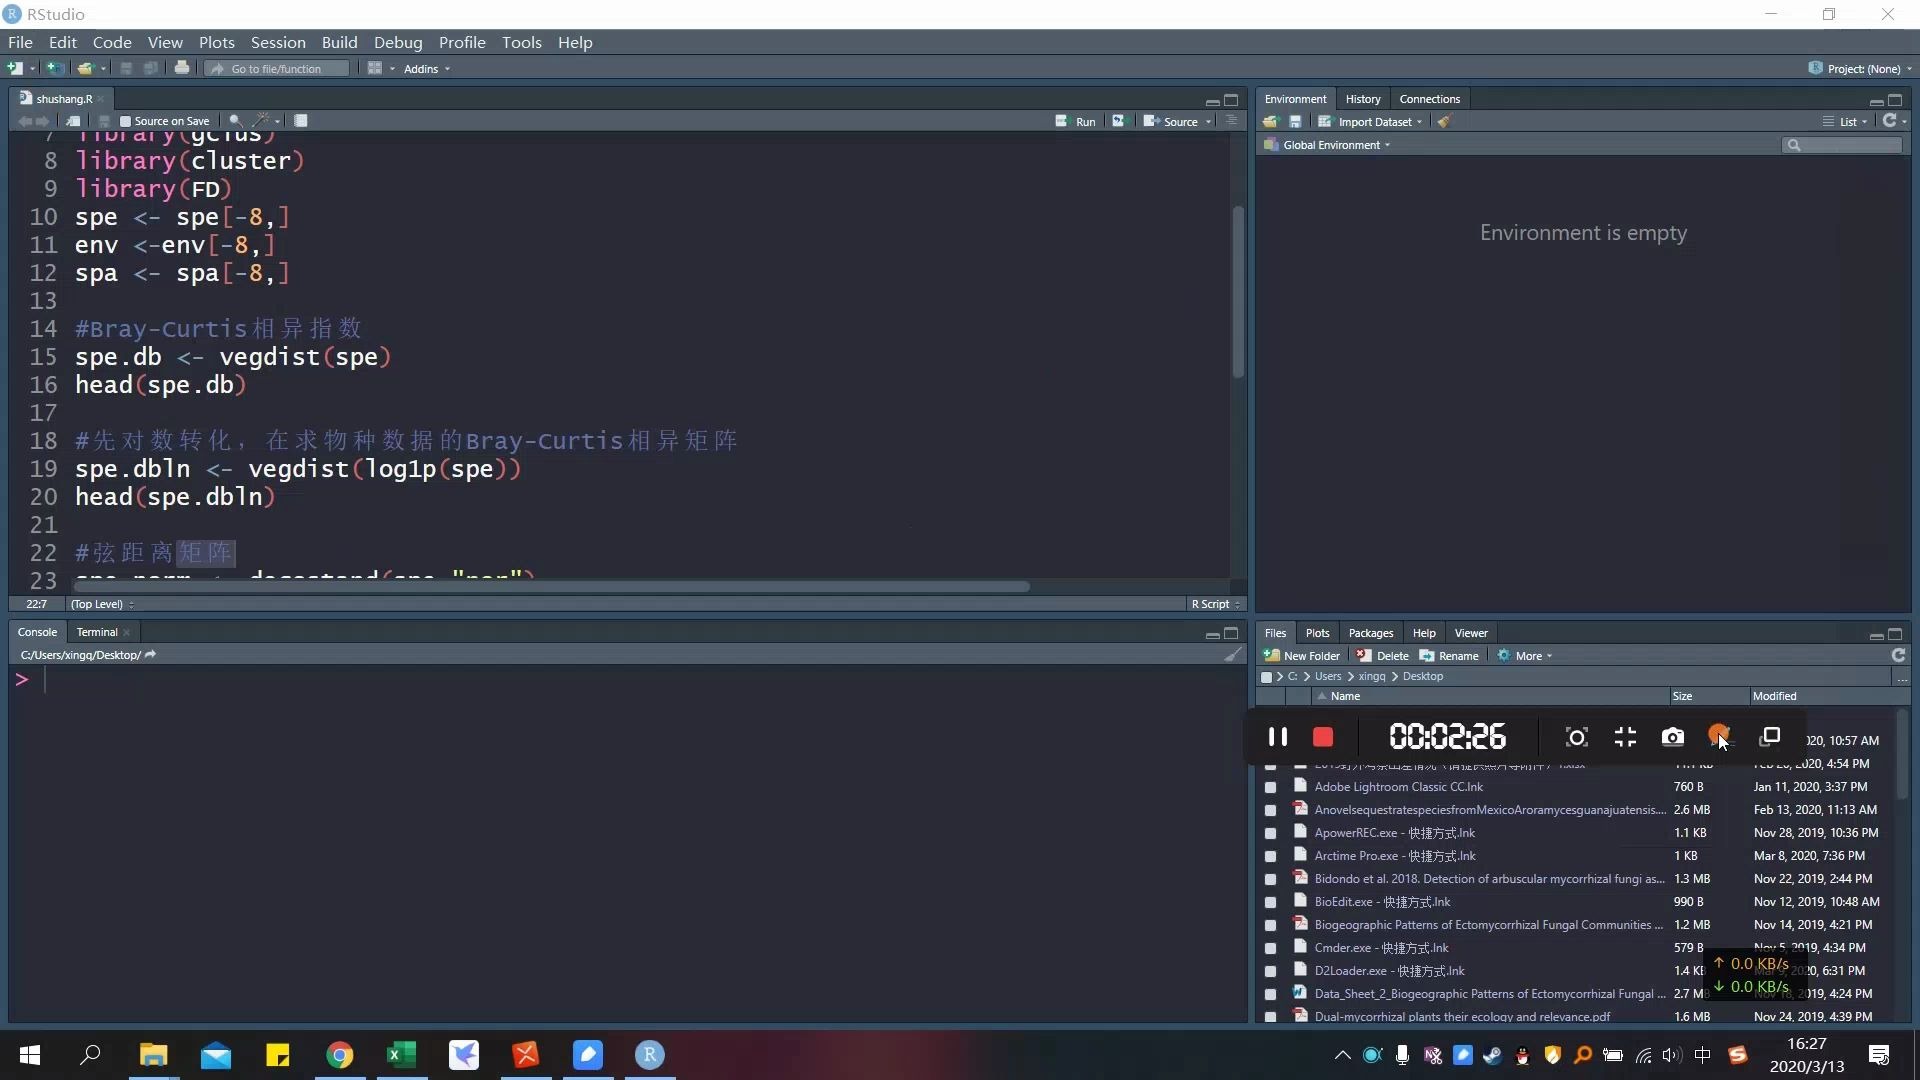Click the code tools magic wand icon
The width and height of the screenshot is (1920, 1080).
point(261,120)
